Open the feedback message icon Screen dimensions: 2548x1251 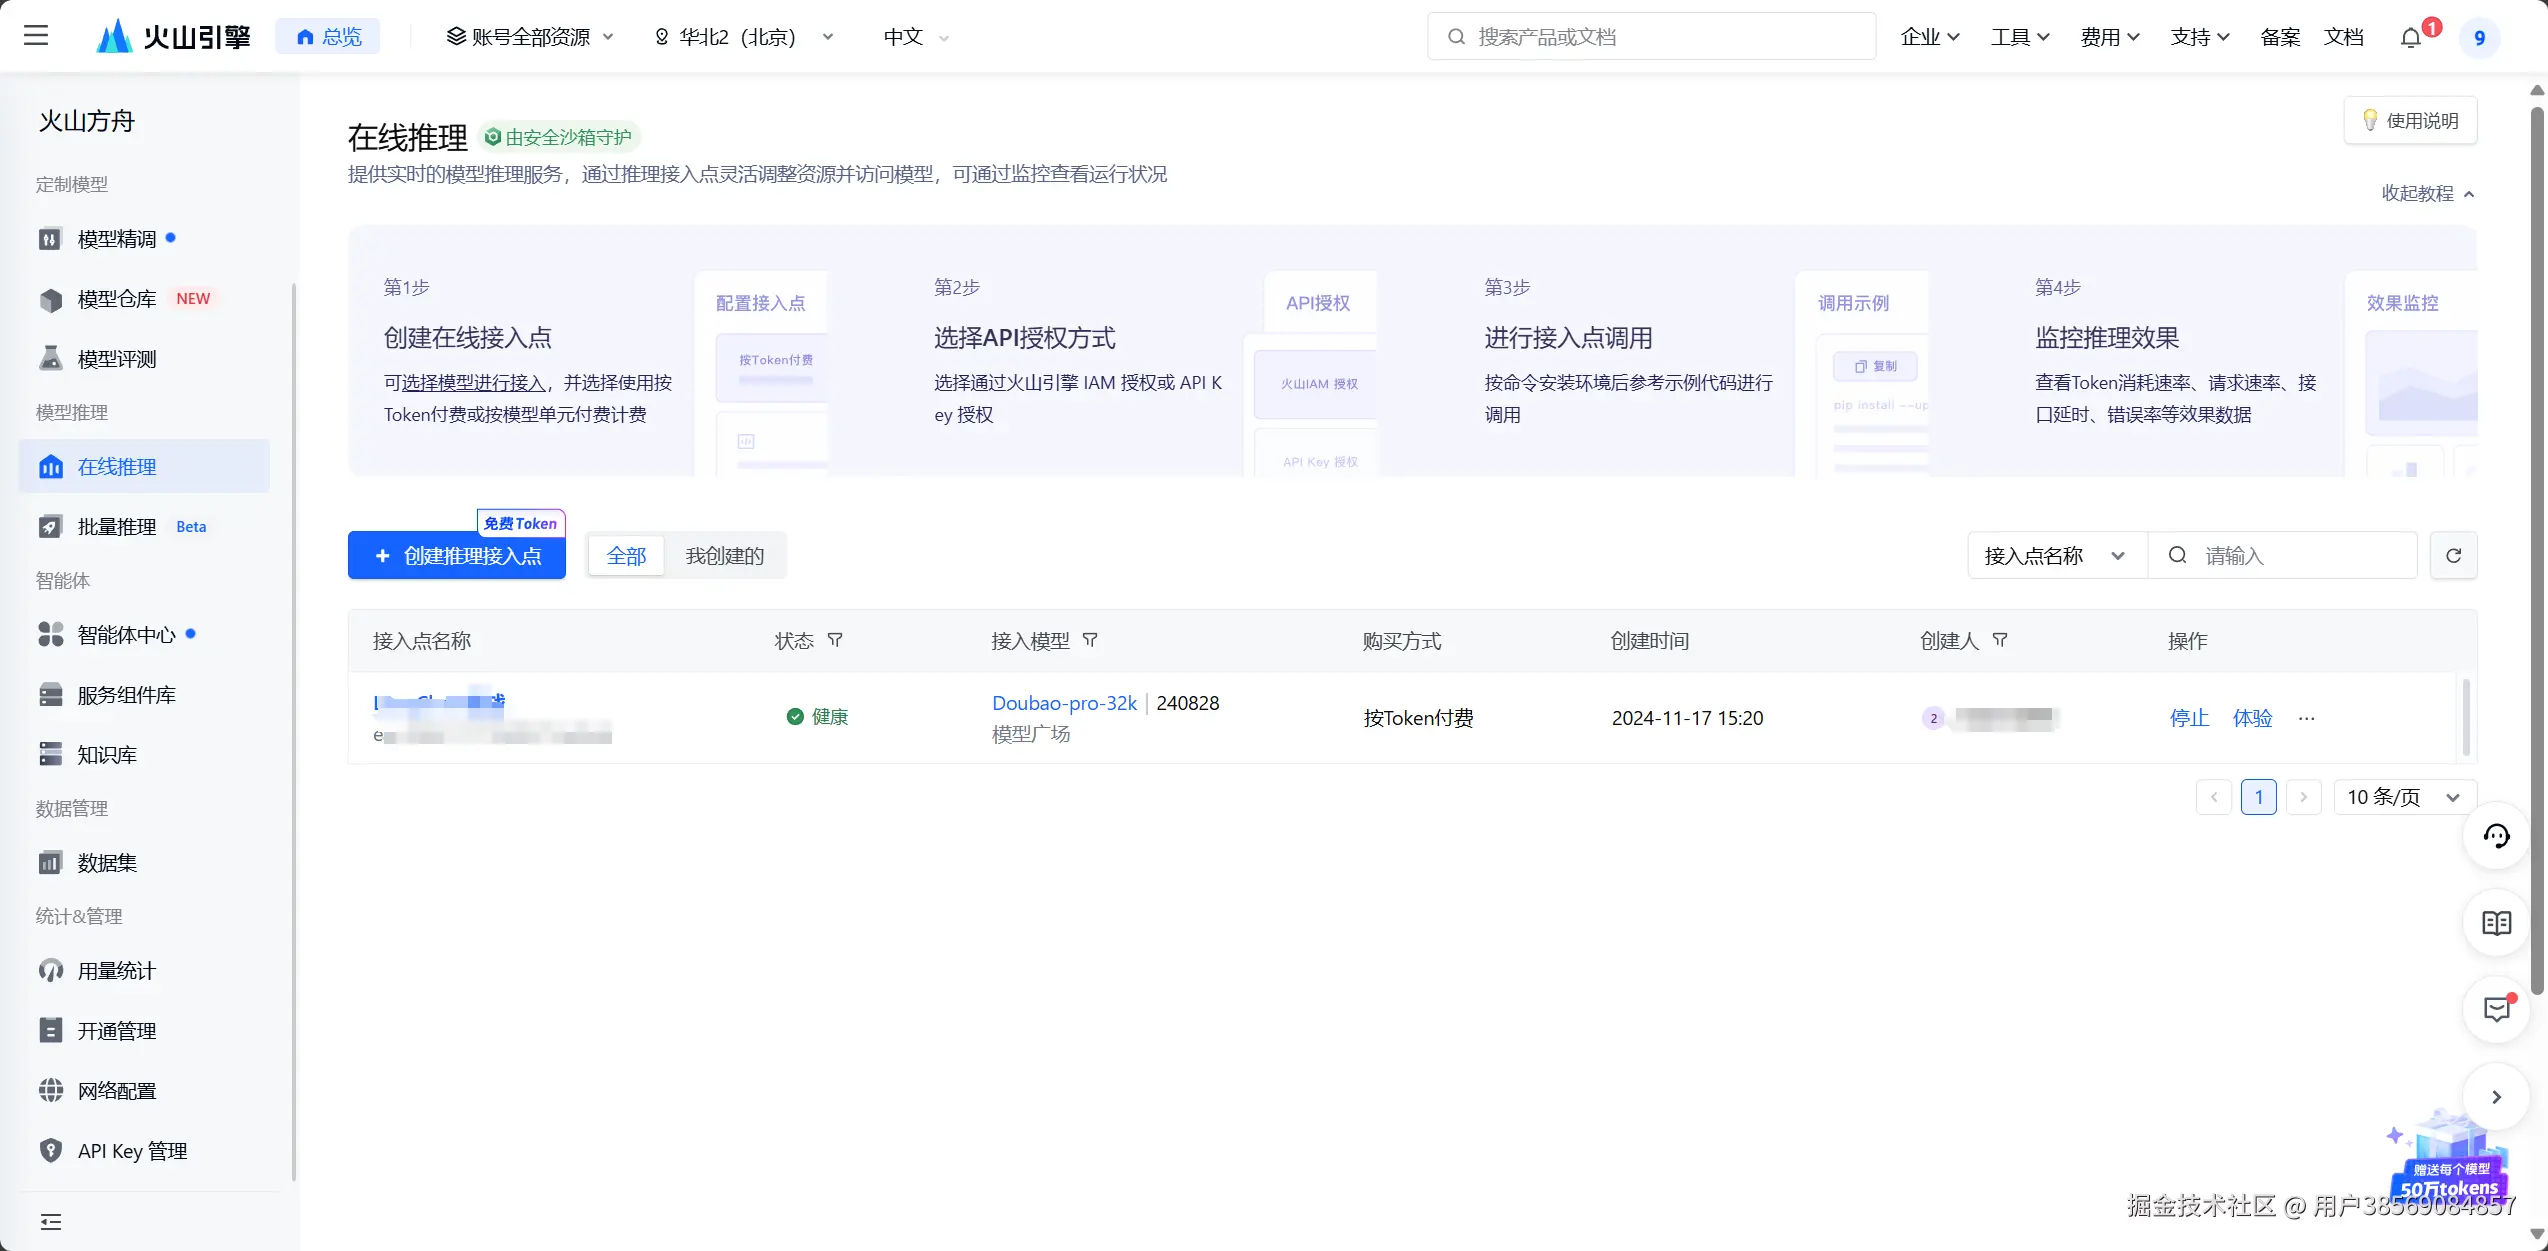pos(2496,1009)
